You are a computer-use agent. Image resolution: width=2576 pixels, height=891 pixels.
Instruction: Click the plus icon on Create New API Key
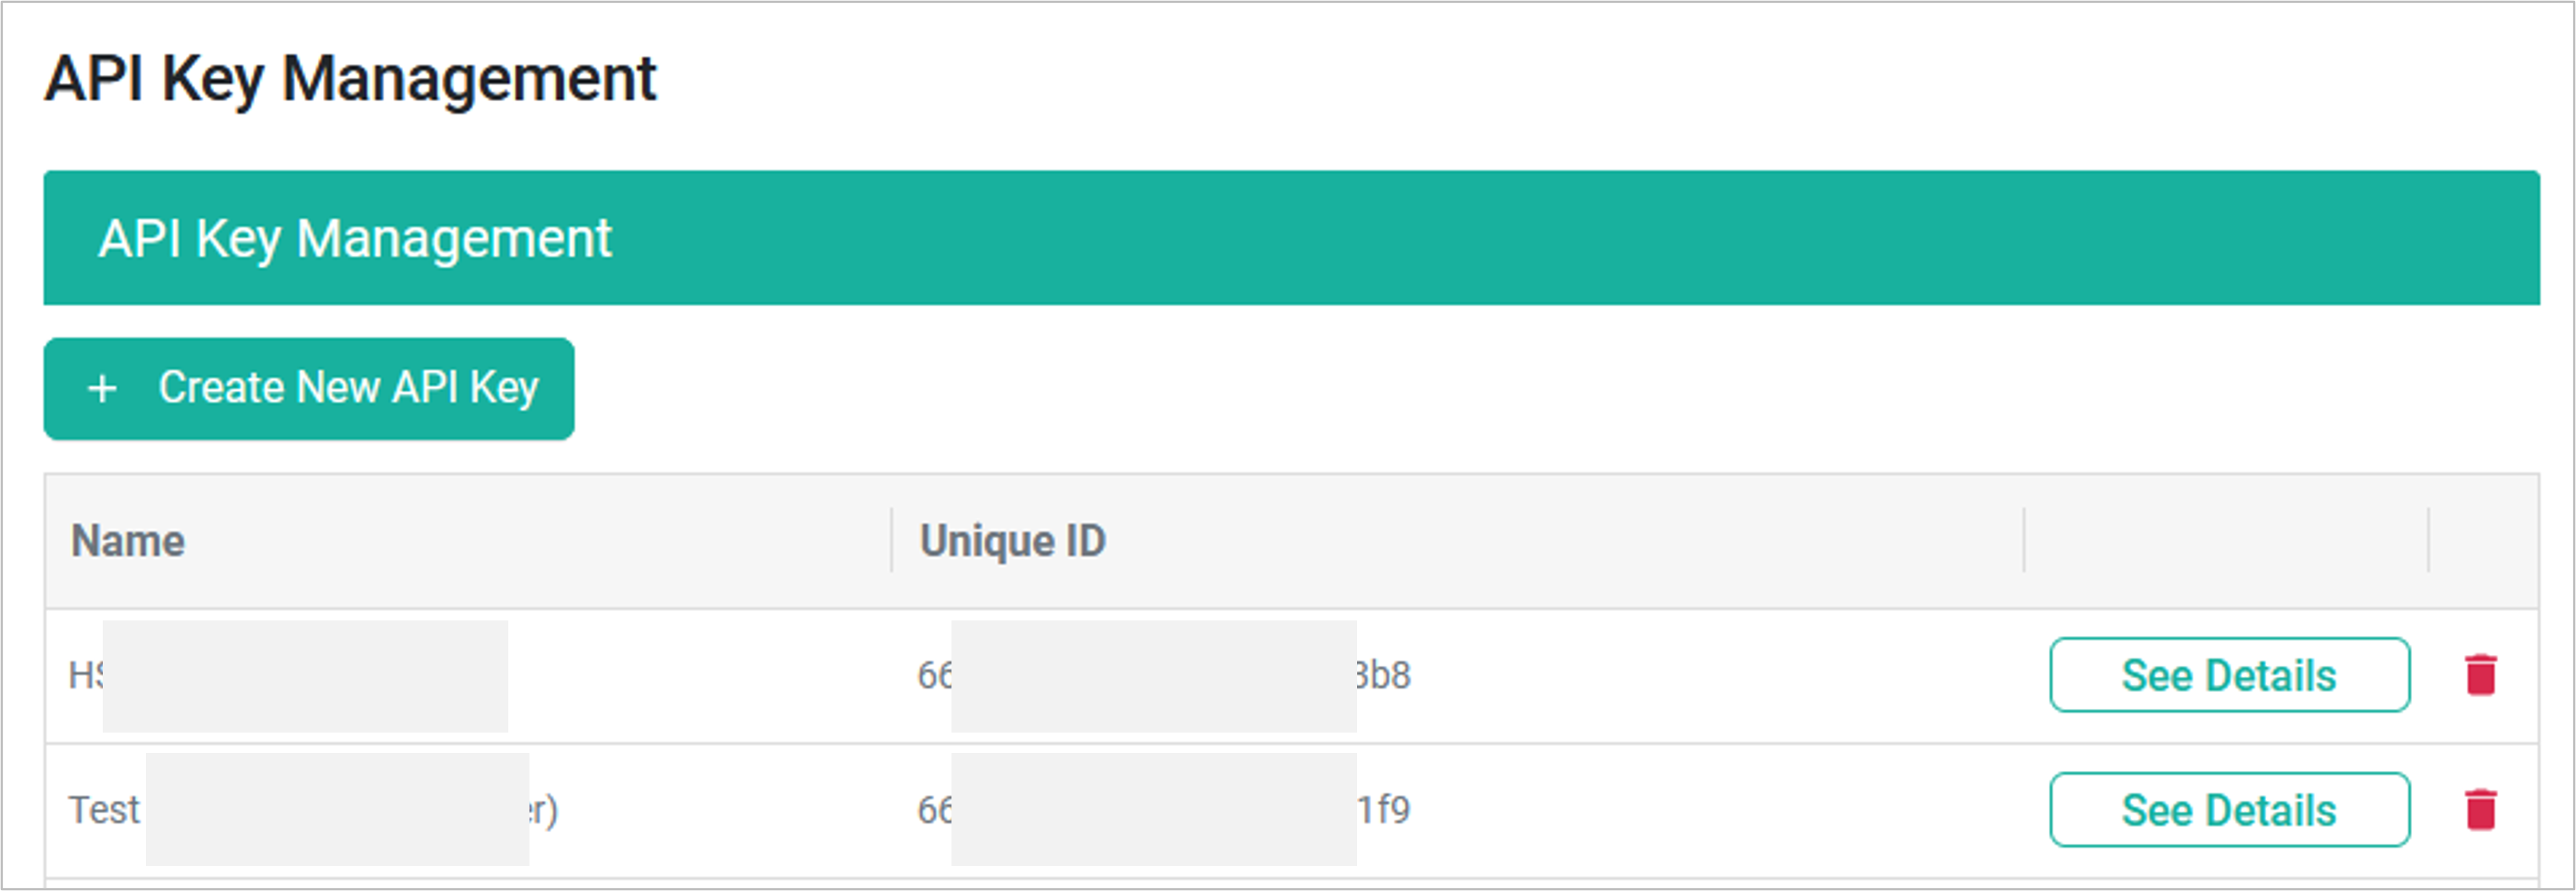tap(102, 388)
